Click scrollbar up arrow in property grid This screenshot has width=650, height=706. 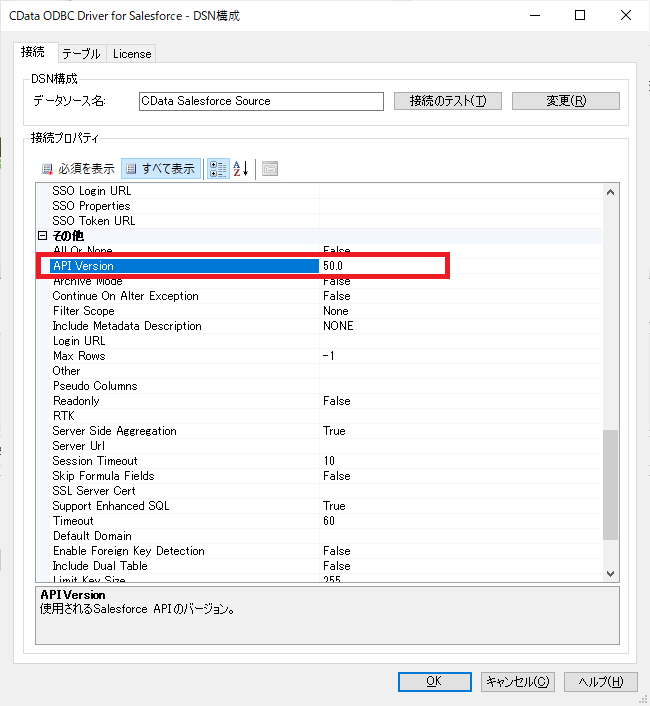[x=610, y=192]
